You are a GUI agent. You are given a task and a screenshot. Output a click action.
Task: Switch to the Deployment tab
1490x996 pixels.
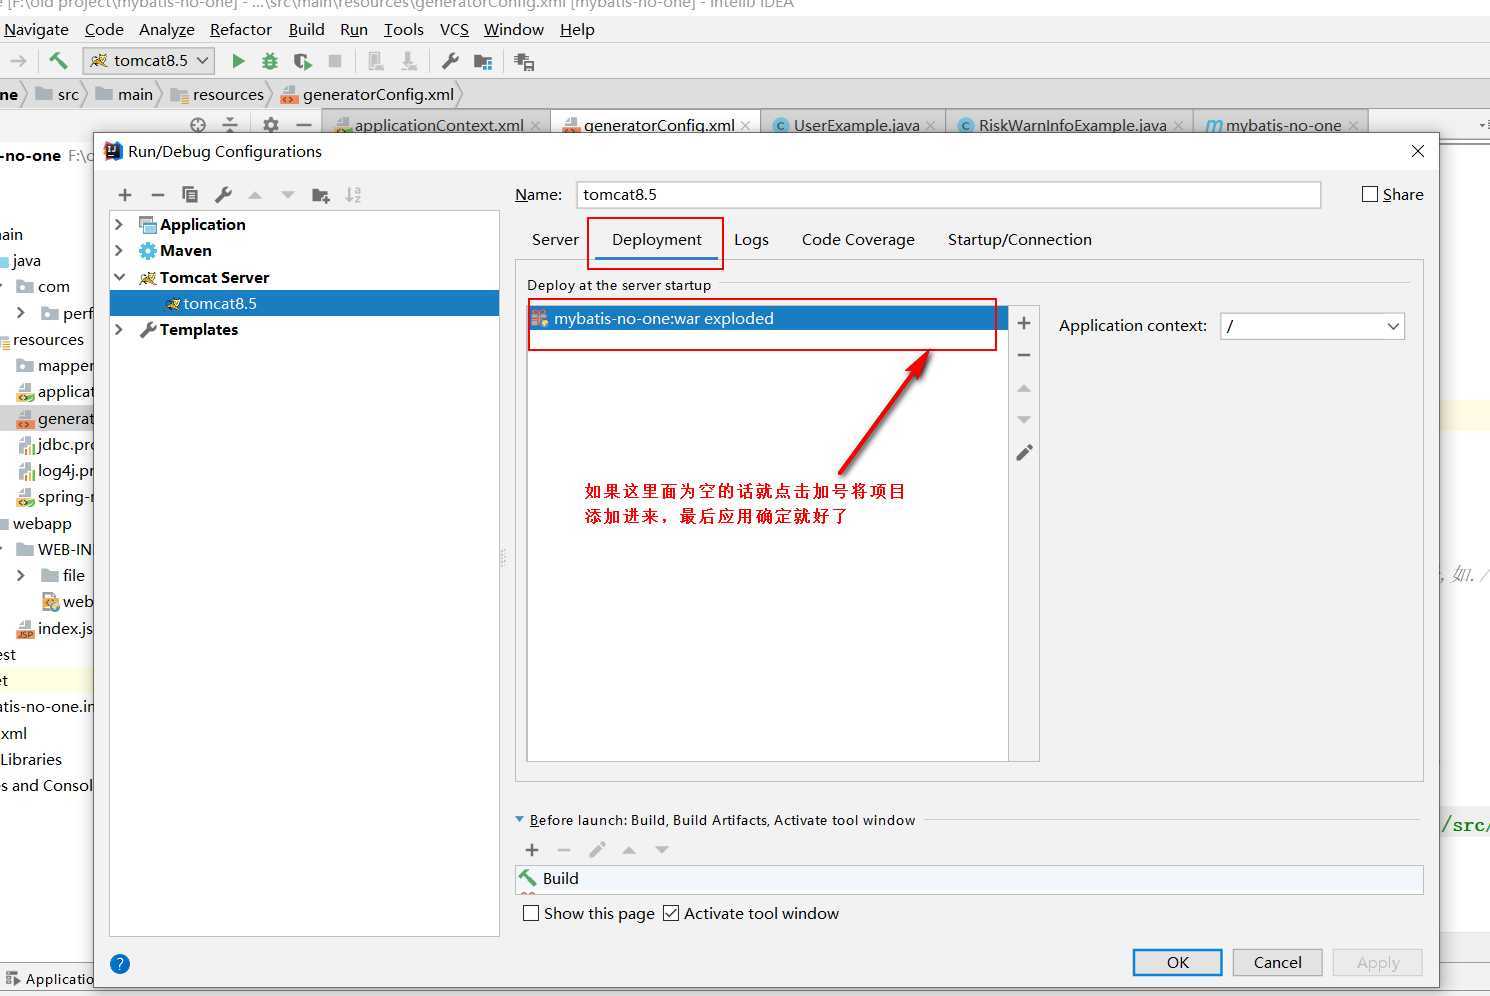[657, 240]
